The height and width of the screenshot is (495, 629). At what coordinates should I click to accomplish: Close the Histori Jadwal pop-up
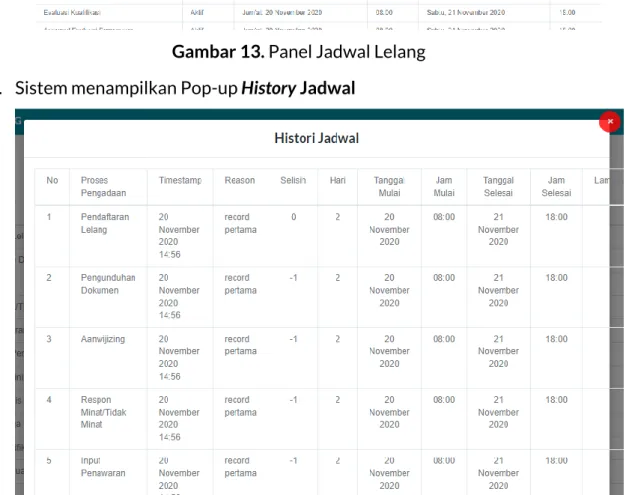[610, 122]
